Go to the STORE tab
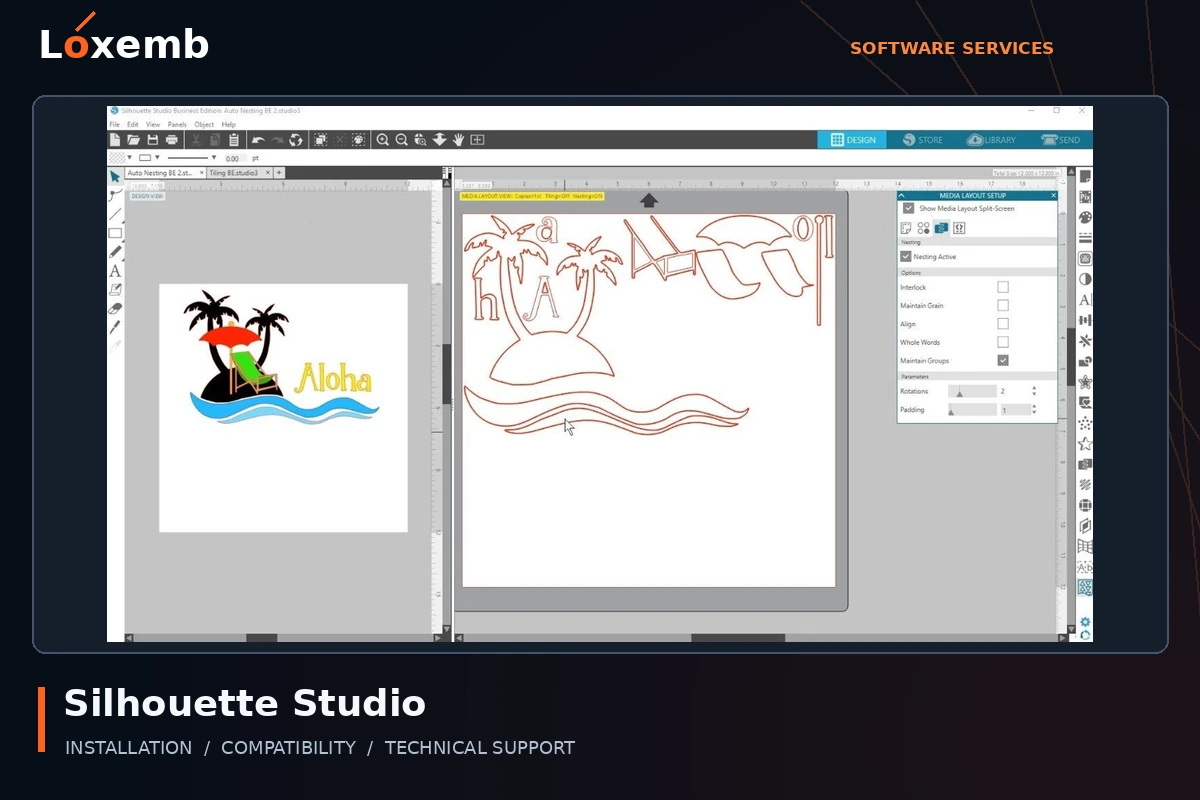The width and height of the screenshot is (1200, 800). [x=922, y=140]
